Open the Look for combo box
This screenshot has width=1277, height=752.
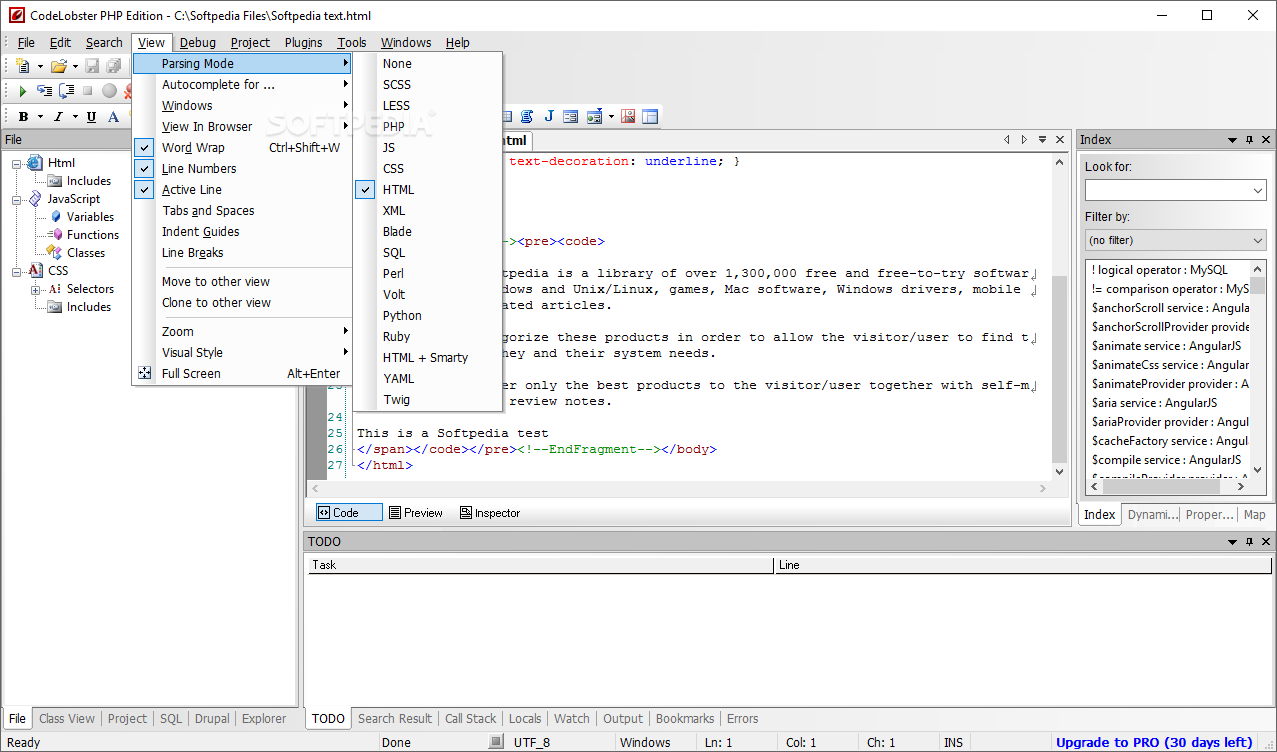point(1176,190)
